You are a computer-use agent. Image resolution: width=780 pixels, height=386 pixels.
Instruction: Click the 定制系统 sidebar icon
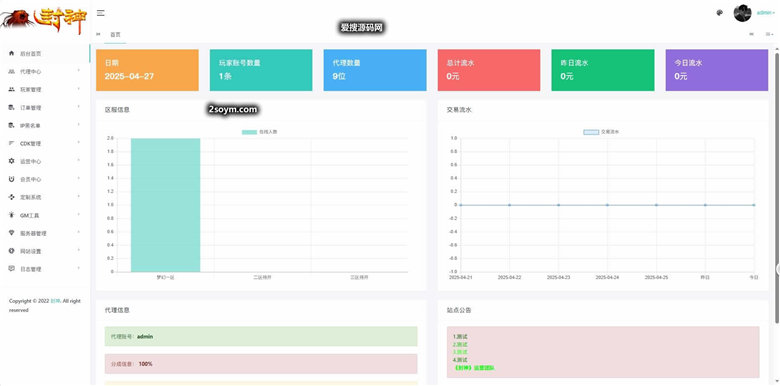[x=11, y=197]
